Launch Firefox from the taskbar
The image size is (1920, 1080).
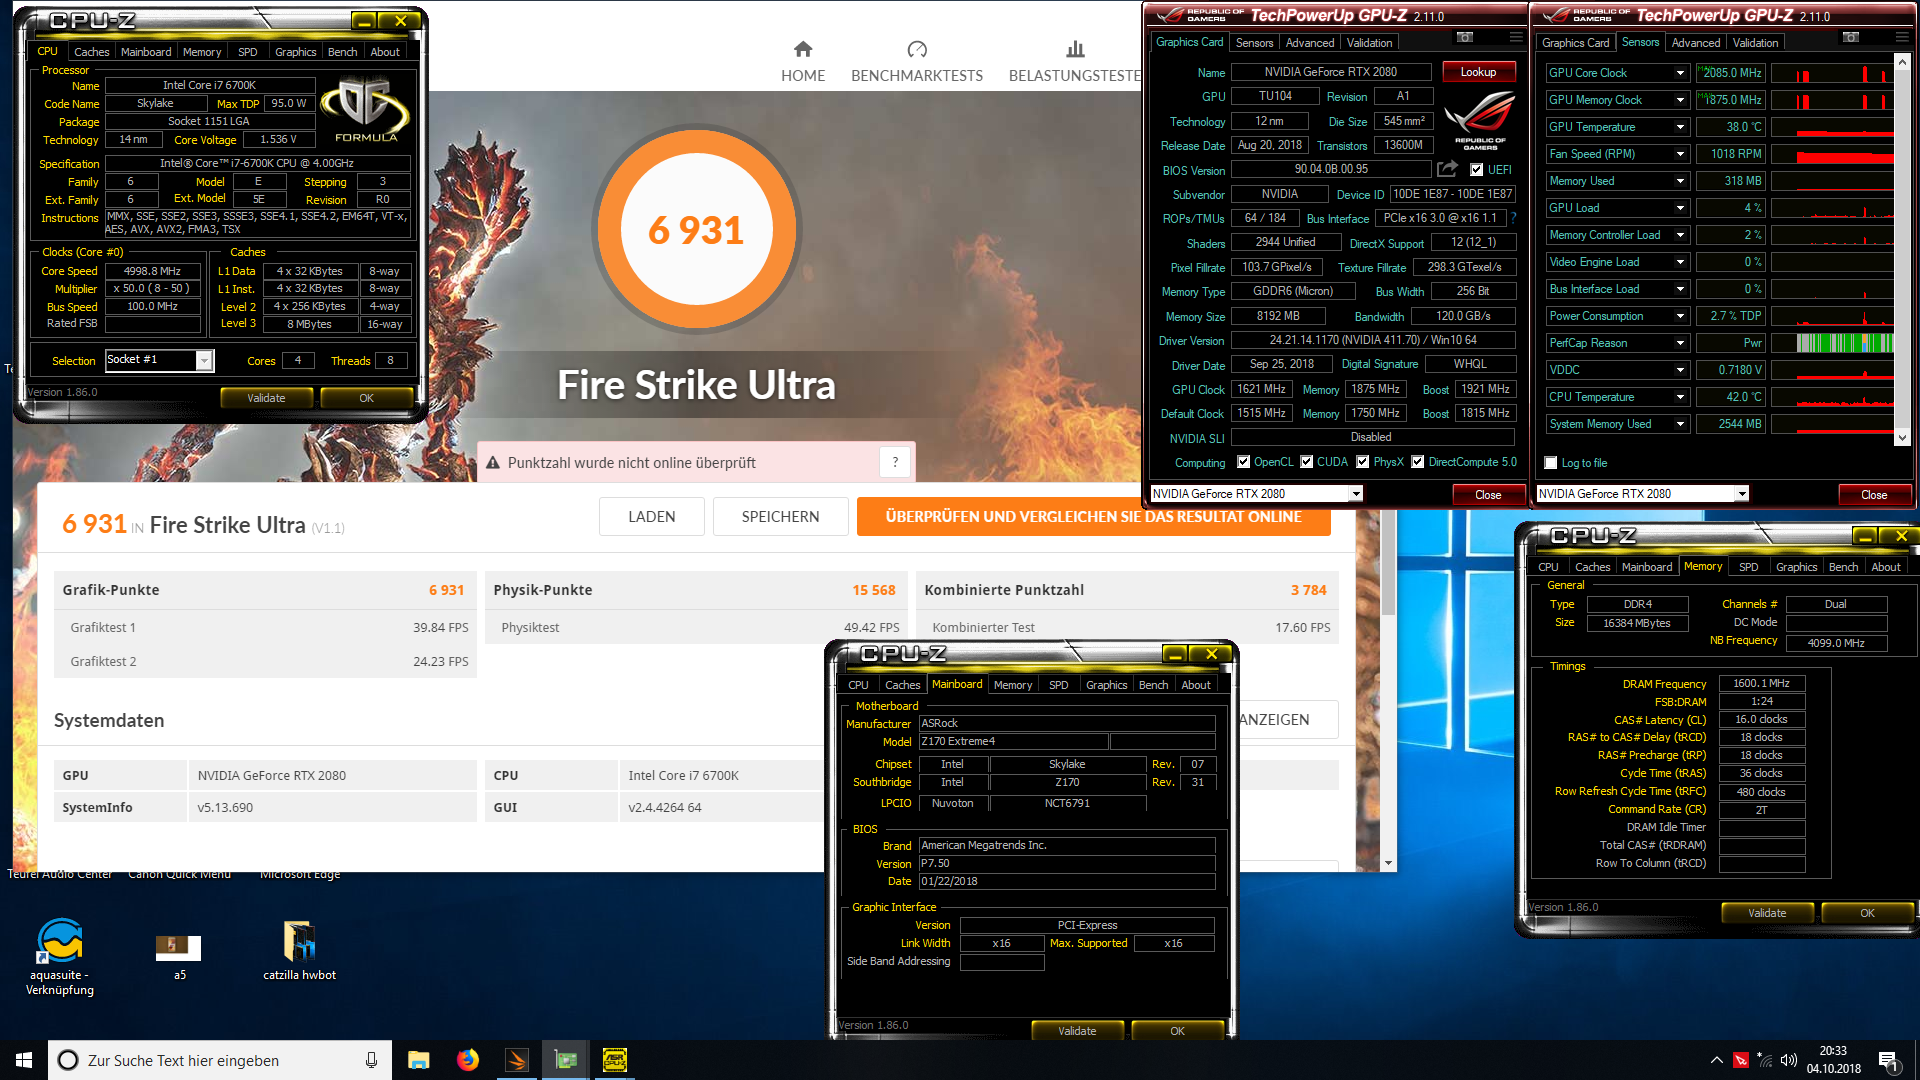468,1060
